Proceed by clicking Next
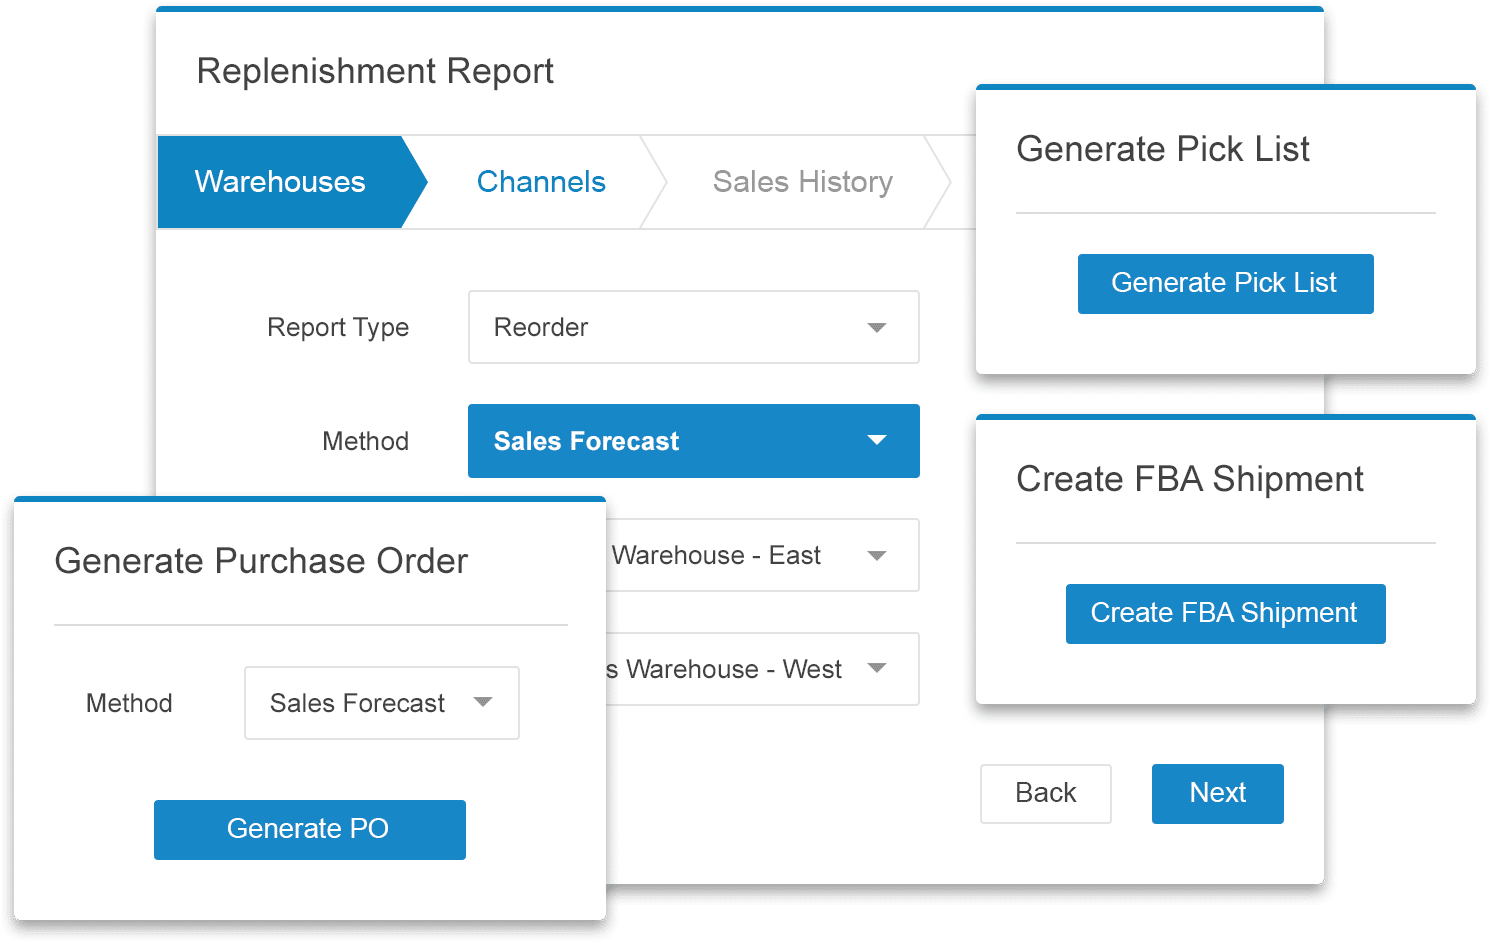The height and width of the screenshot is (942, 1490). pos(1217,793)
